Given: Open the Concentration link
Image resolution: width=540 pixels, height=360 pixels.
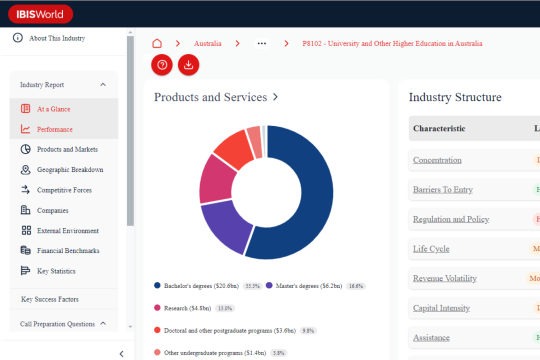Looking at the screenshot, I should [437, 160].
